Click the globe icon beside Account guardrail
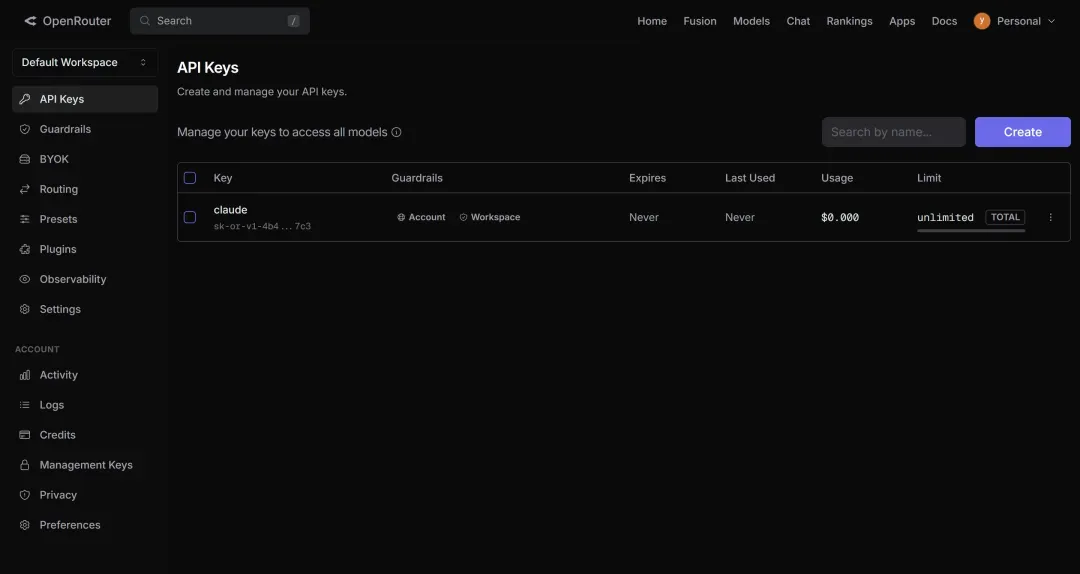 401,217
